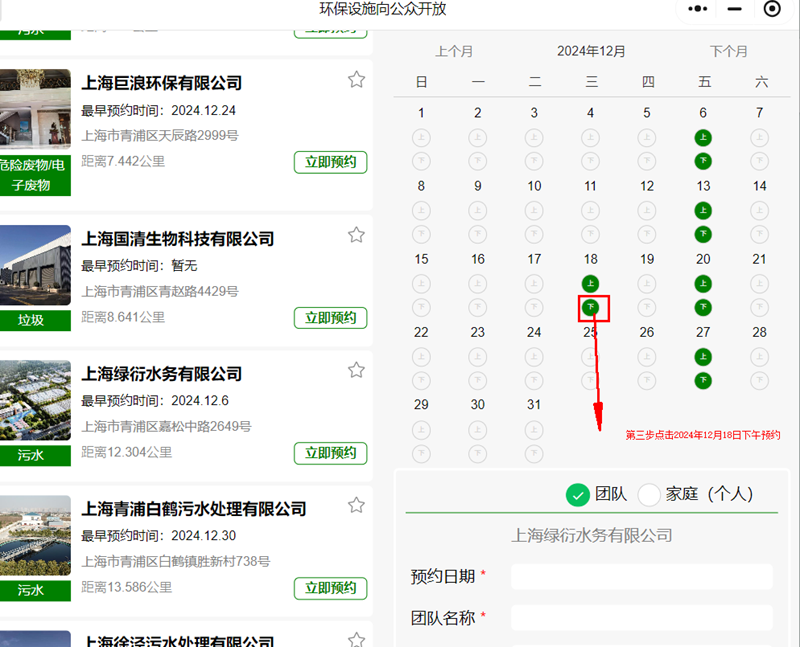Click 最早预约时间：2024.12.30 text
Image resolution: width=800 pixels, height=647 pixels.
click(x=158, y=536)
